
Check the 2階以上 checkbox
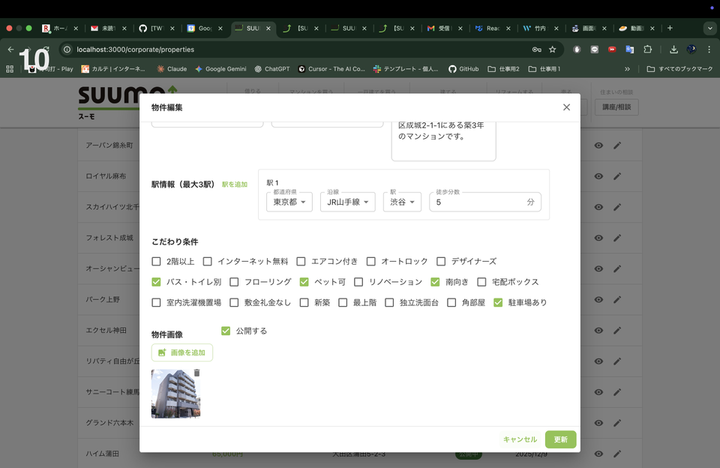(156, 261)
